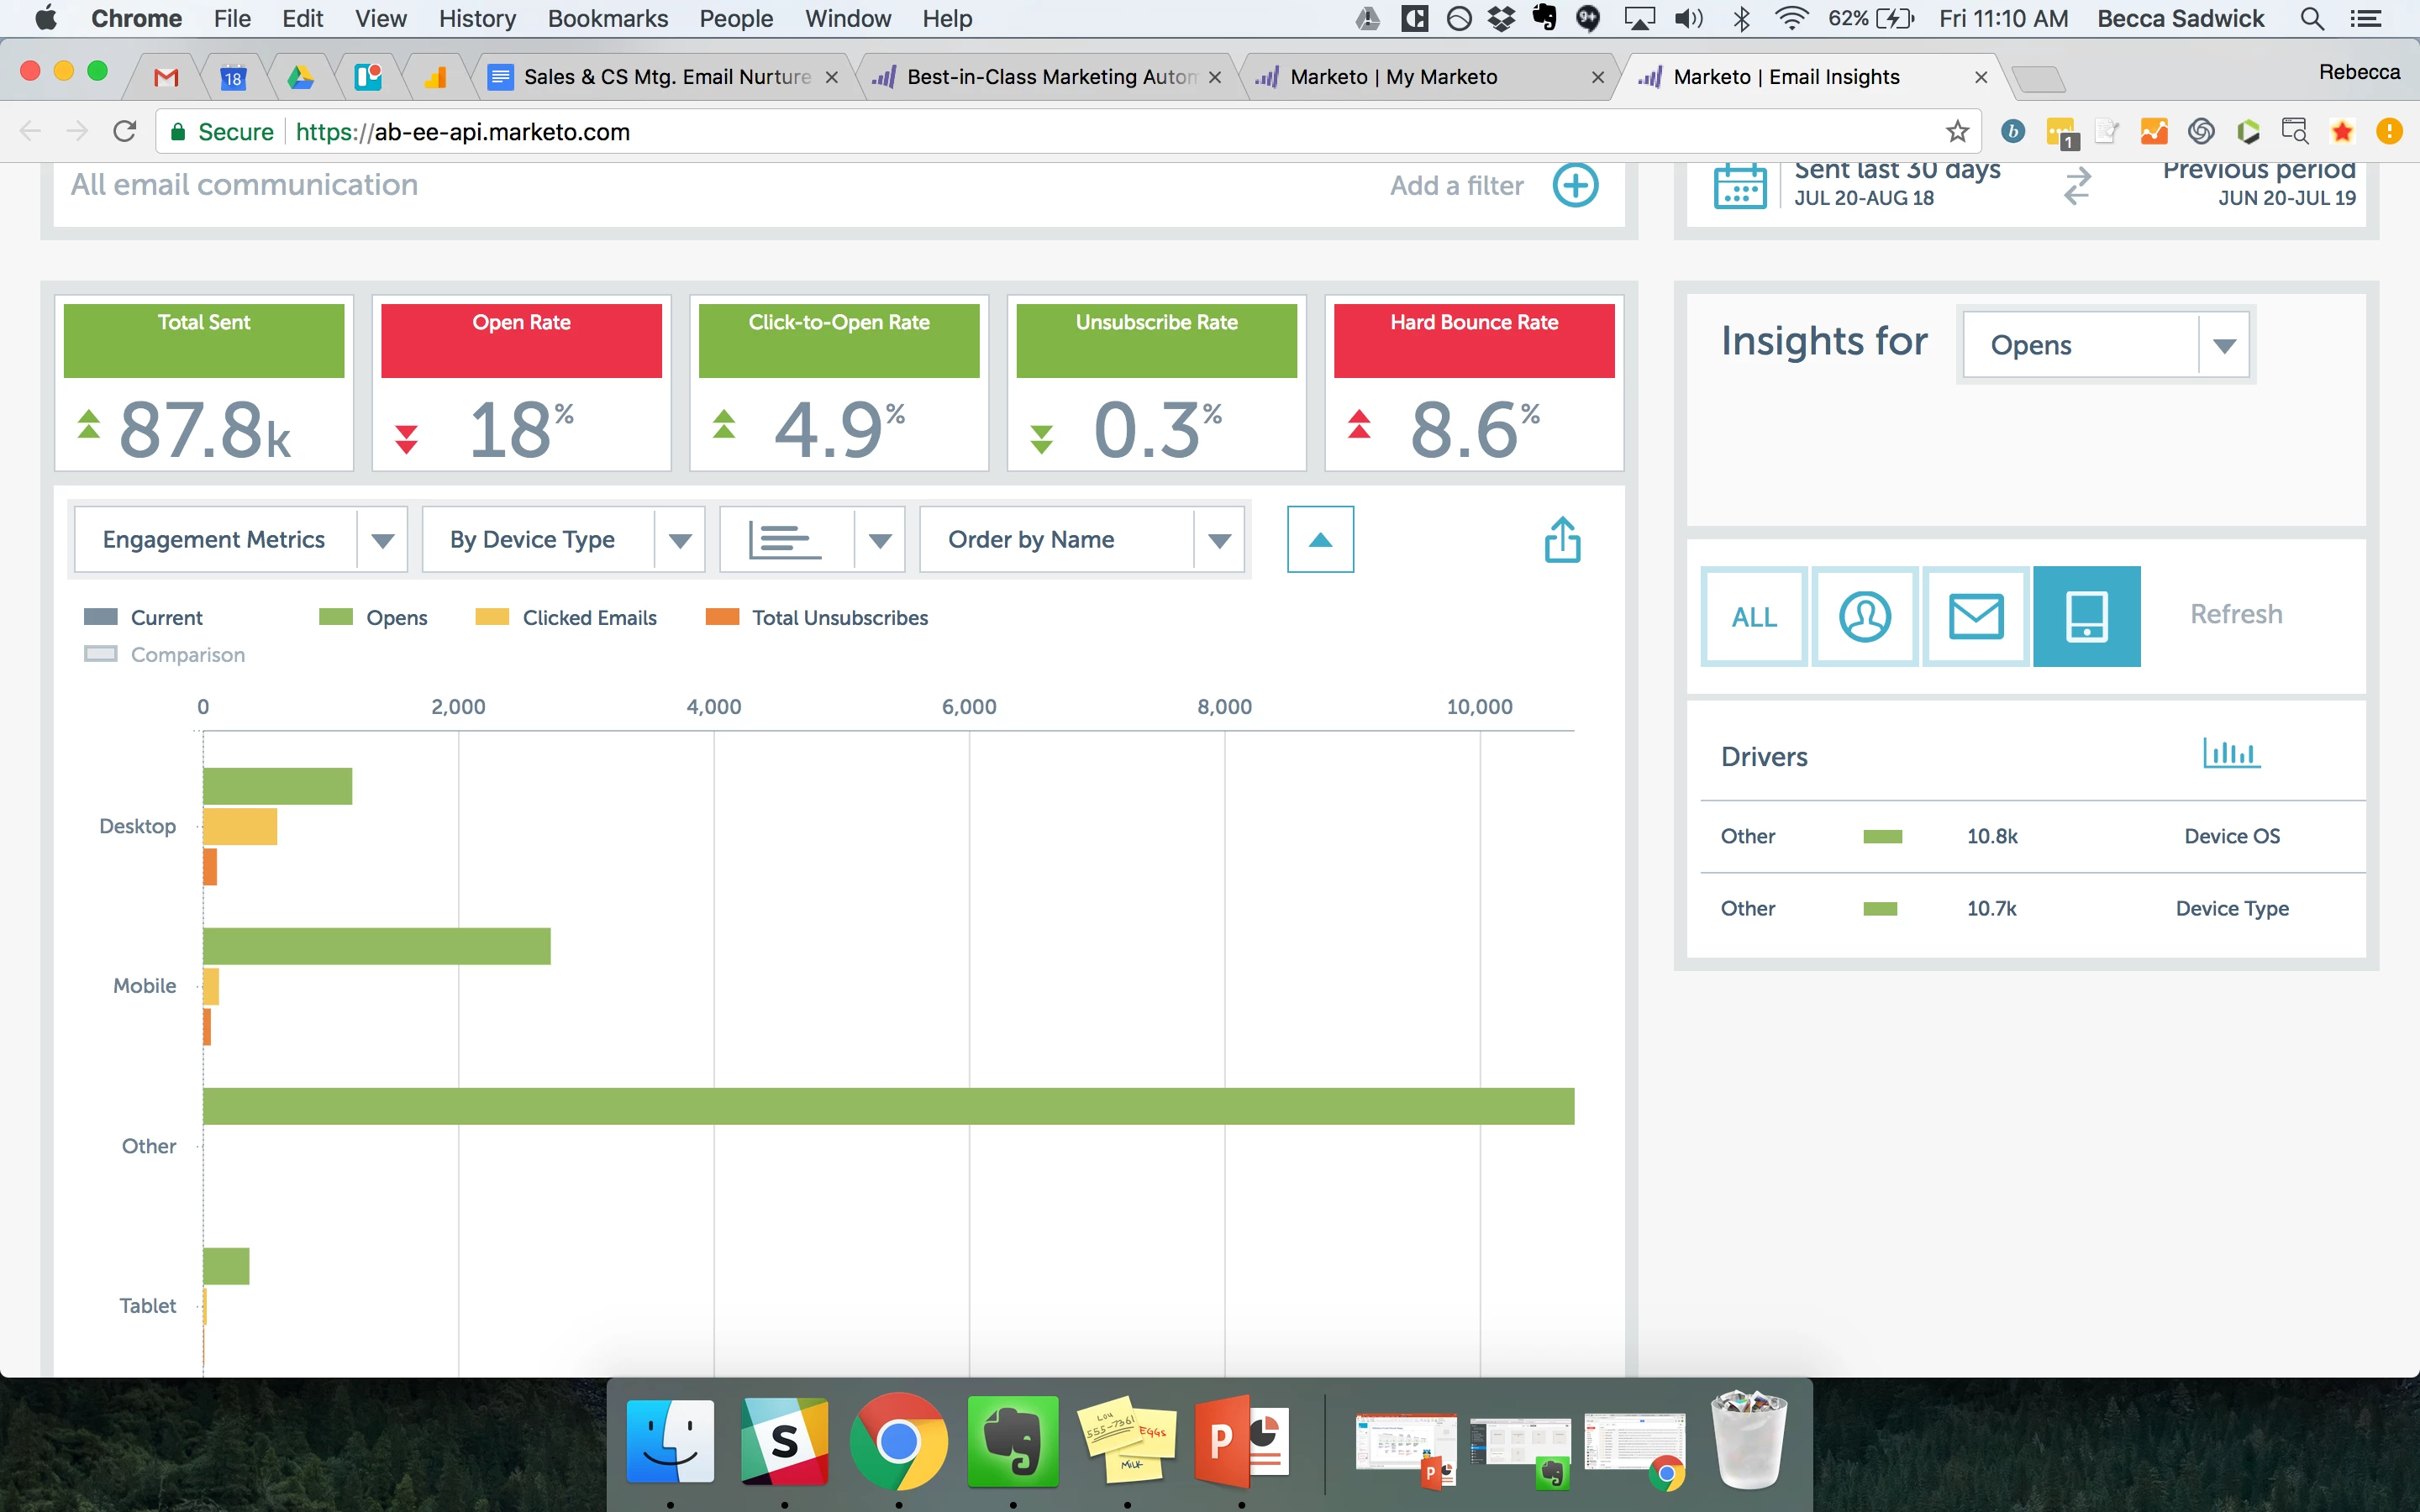Toggle the Comparison legend entry
Image resolution: width=2420 pixels, height=1512 pixels.
(187, 655)
